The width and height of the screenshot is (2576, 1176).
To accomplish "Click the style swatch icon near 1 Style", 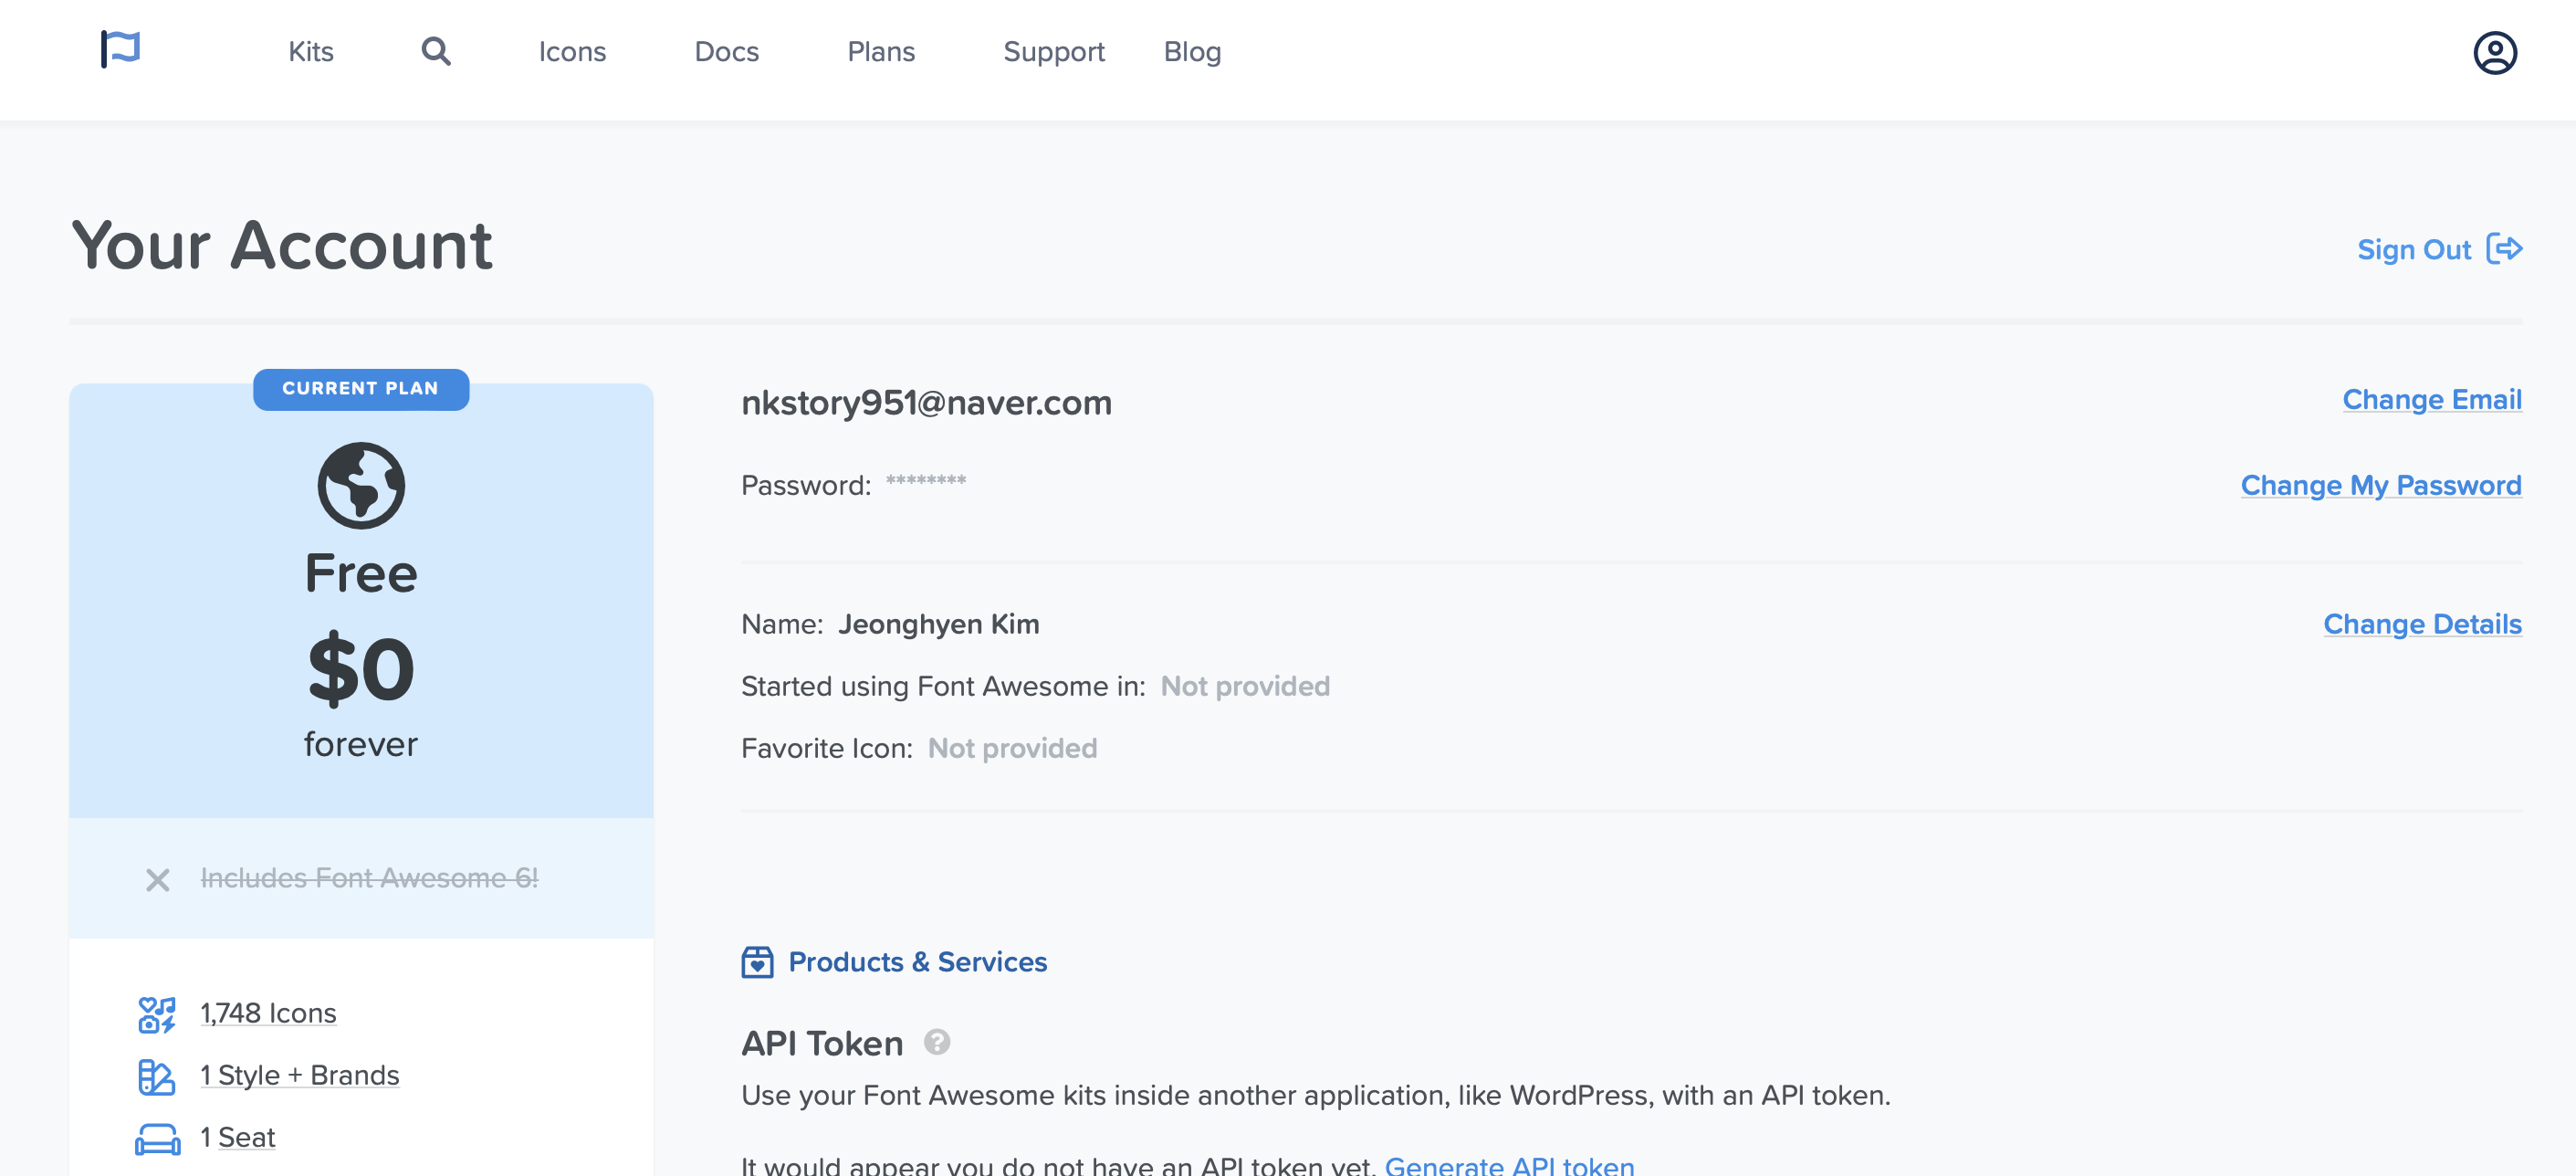I will click(156, 1077).
